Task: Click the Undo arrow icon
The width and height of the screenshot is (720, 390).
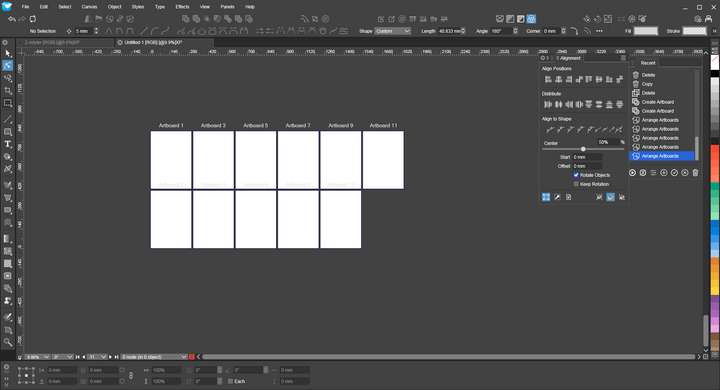Action: [12, 19]
